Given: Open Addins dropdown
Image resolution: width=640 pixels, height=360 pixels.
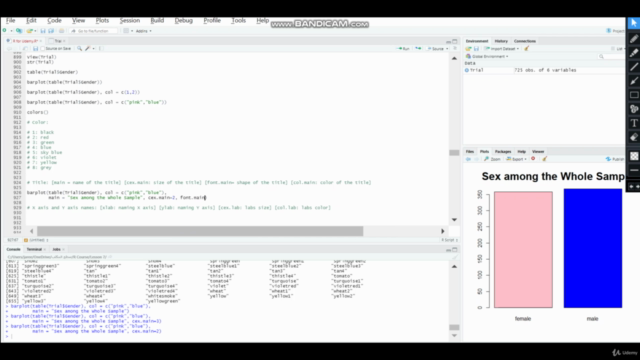Looking at the screenshot, I should 143,31.
